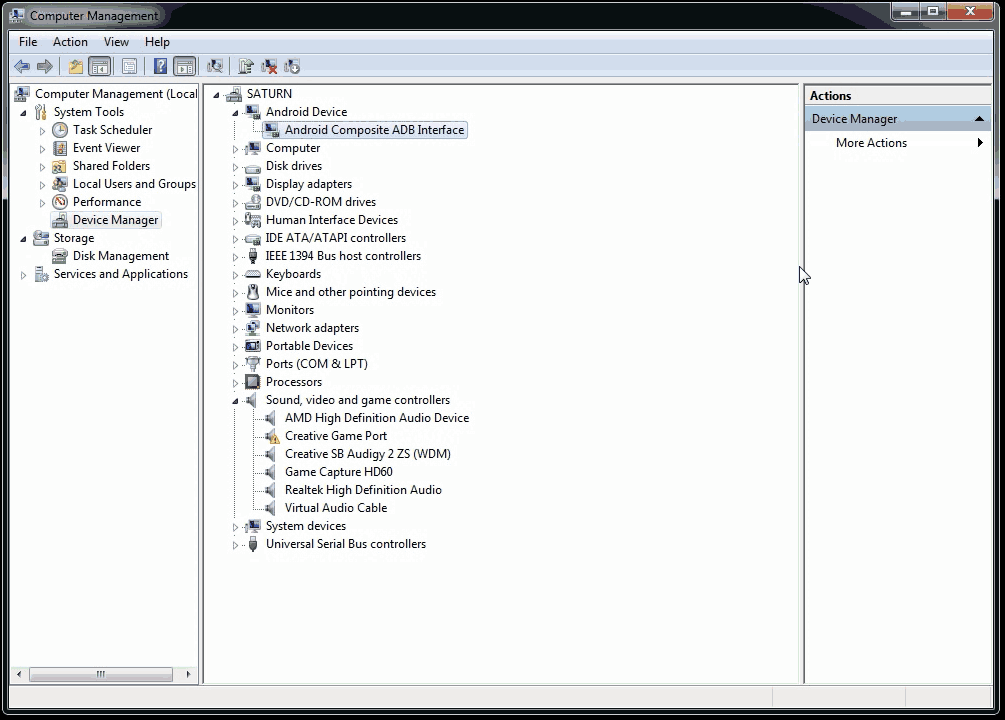Collapse the Android Device category
Screen dimensions: 1005x720
pyautogui.click(x=235, y=113)
